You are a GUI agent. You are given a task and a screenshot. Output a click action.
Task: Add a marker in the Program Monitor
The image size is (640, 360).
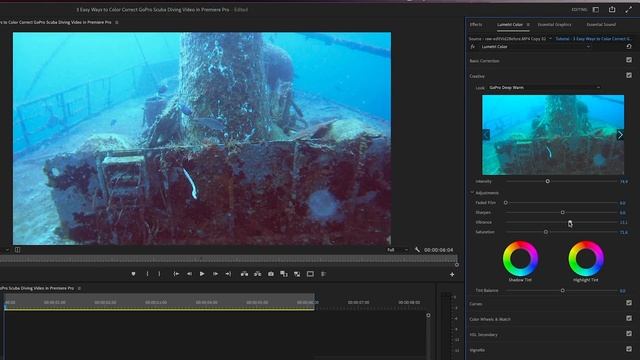coord(133,274)
